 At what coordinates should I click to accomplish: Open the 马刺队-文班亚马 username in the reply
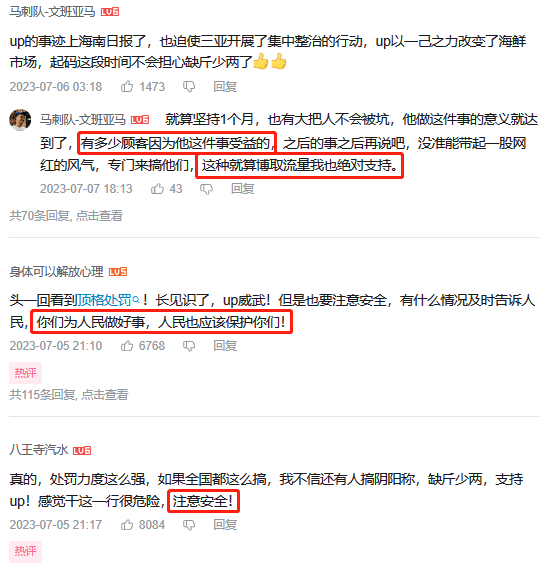pos(83,119)
